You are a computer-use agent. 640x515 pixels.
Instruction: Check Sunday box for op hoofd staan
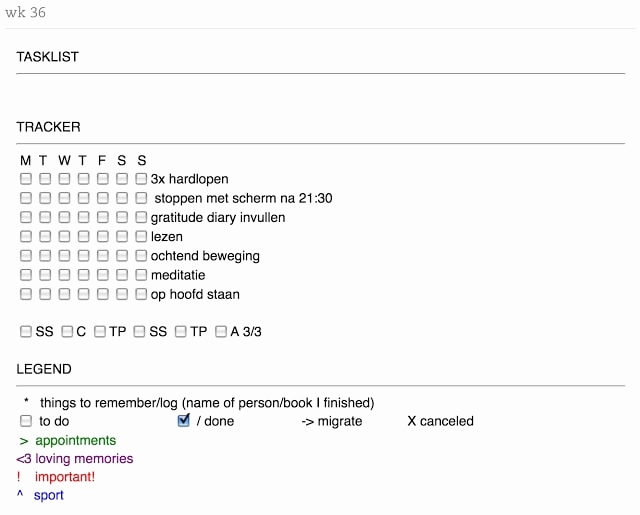(x=141, y=294)
